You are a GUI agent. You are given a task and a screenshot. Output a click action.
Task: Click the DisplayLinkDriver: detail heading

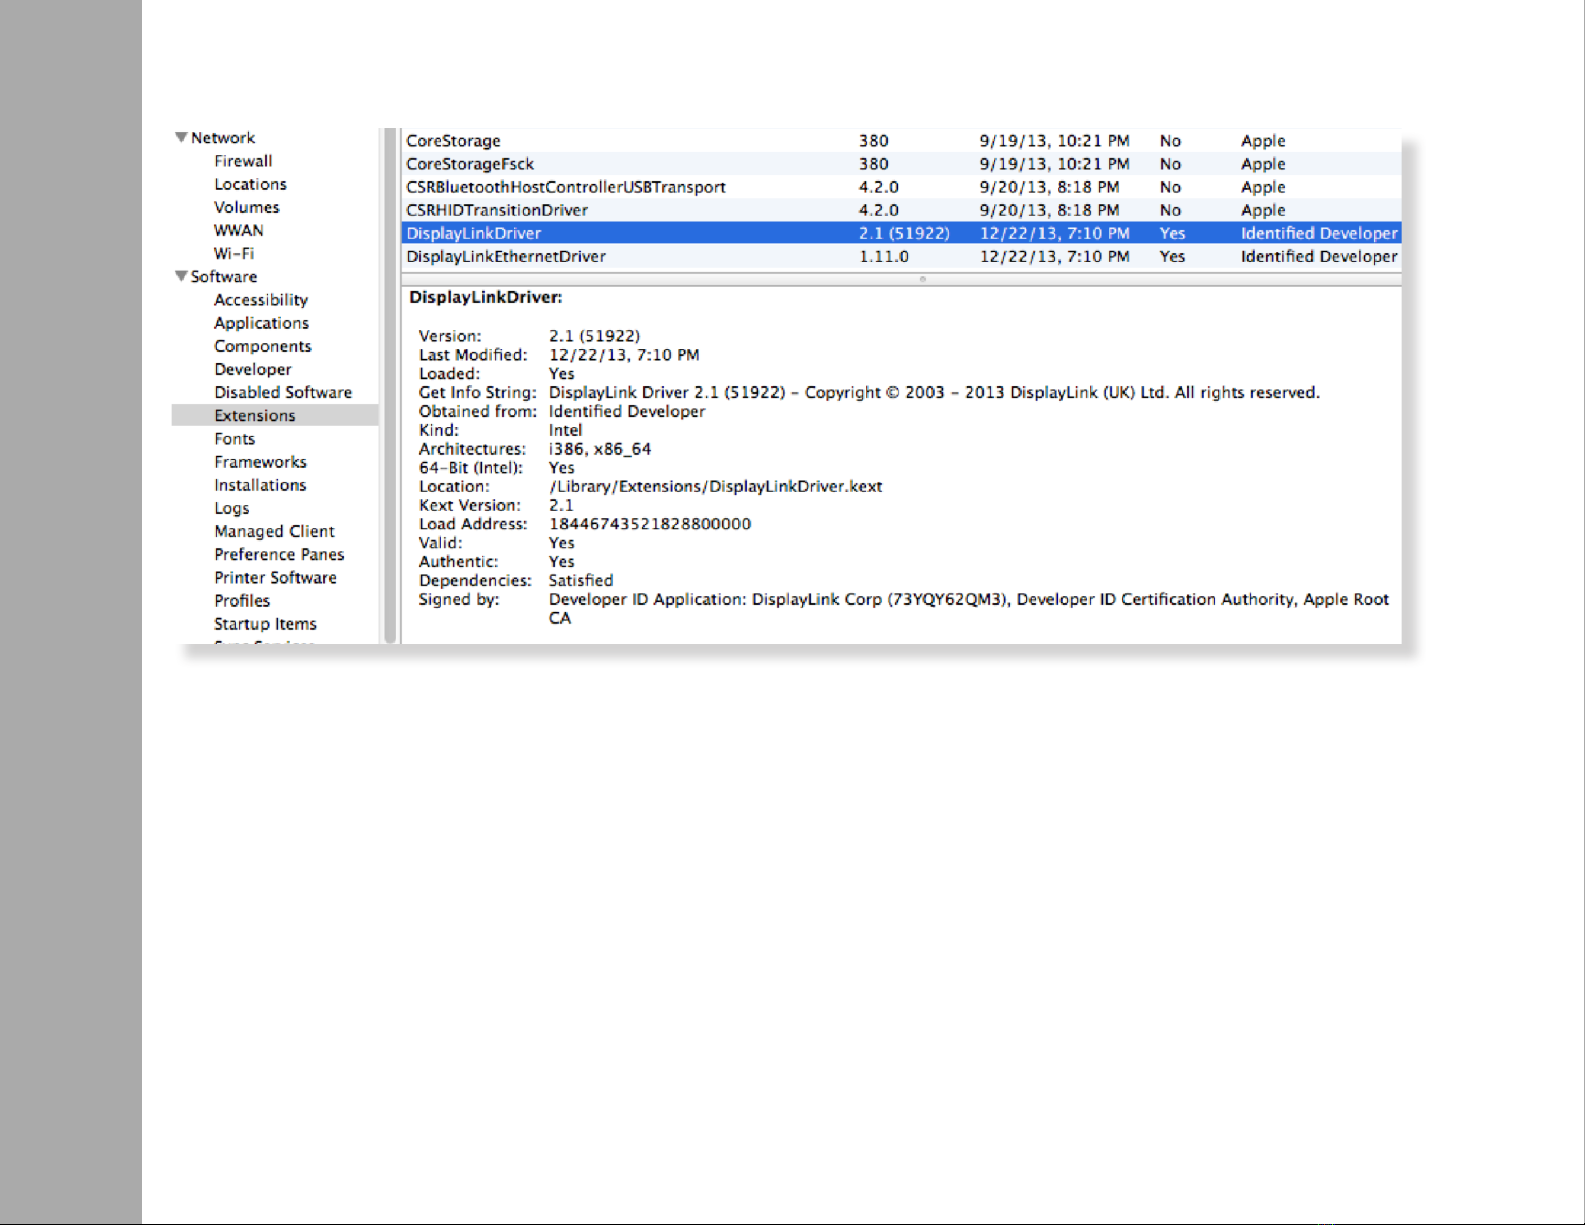click(x=486, y=297)
